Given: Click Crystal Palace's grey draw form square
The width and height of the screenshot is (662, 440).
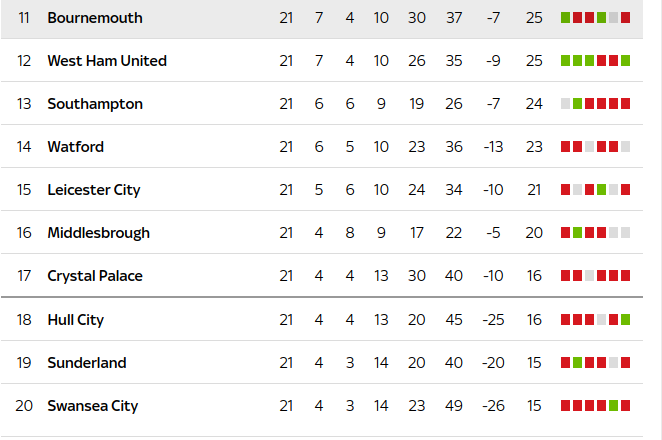Looking at the screenshot, I should [589, 276].
